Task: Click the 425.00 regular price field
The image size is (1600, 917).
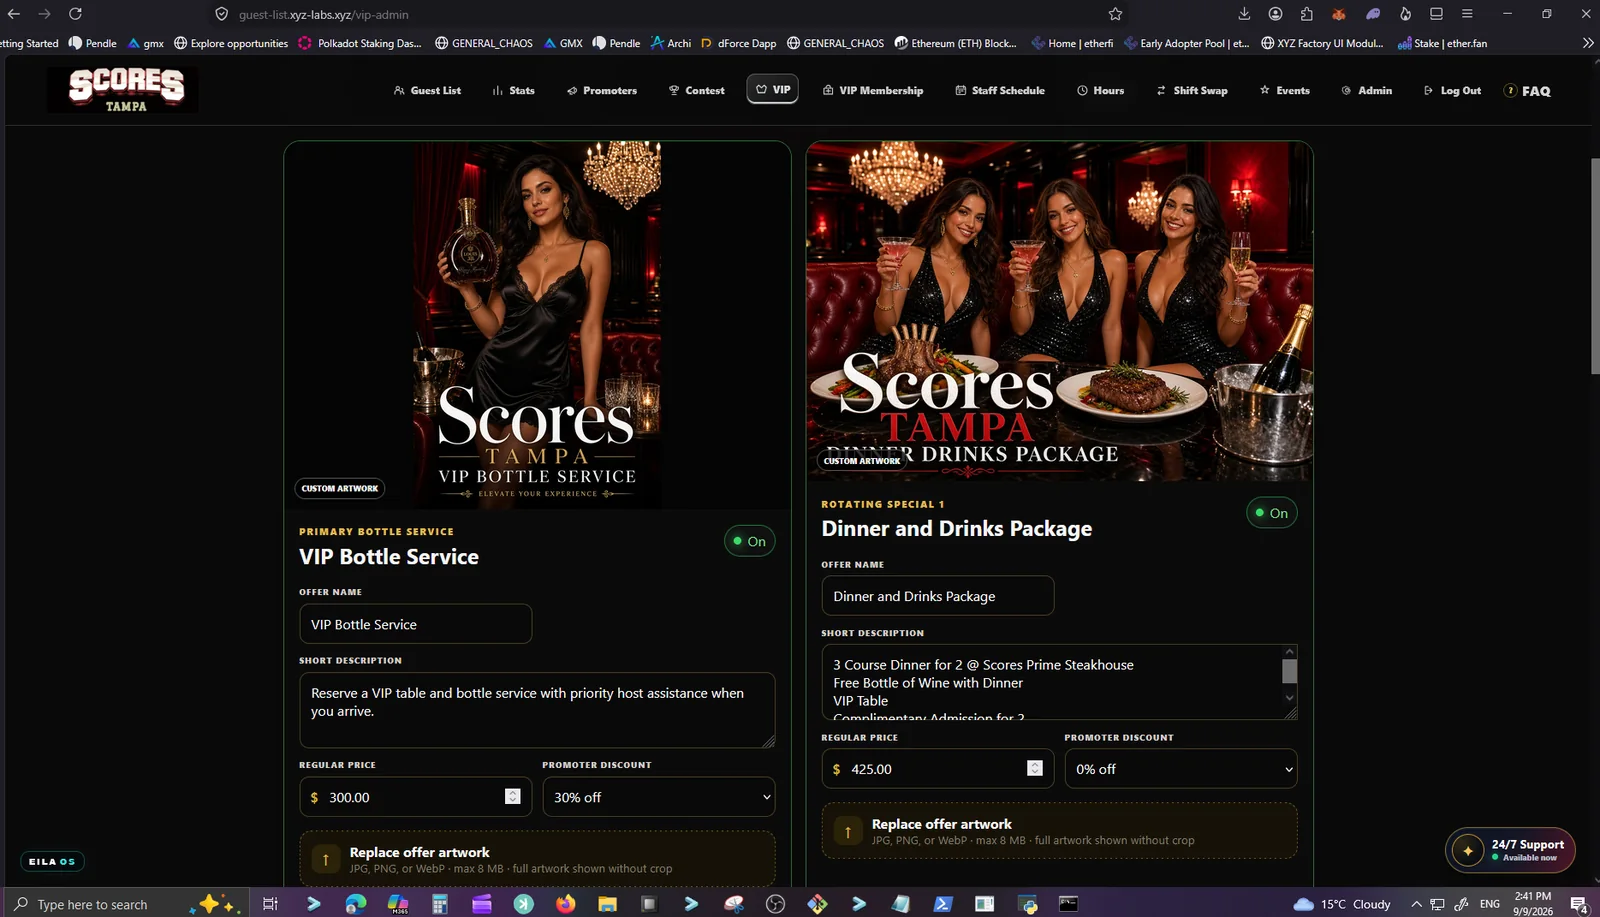Action: click(937, 769)
